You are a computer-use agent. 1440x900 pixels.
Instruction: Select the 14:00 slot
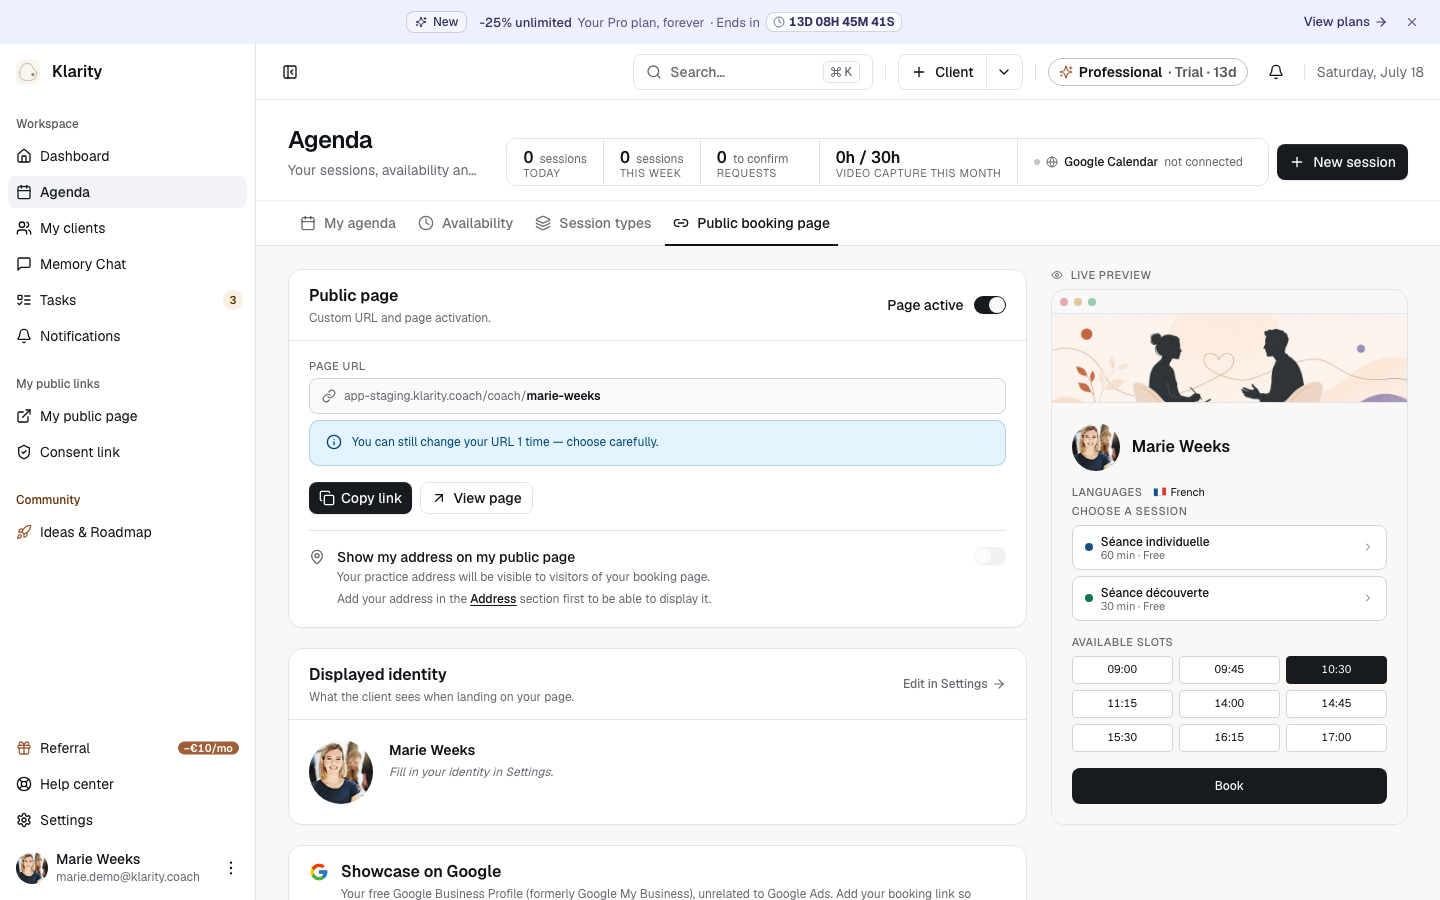(x=1229, y=703)
